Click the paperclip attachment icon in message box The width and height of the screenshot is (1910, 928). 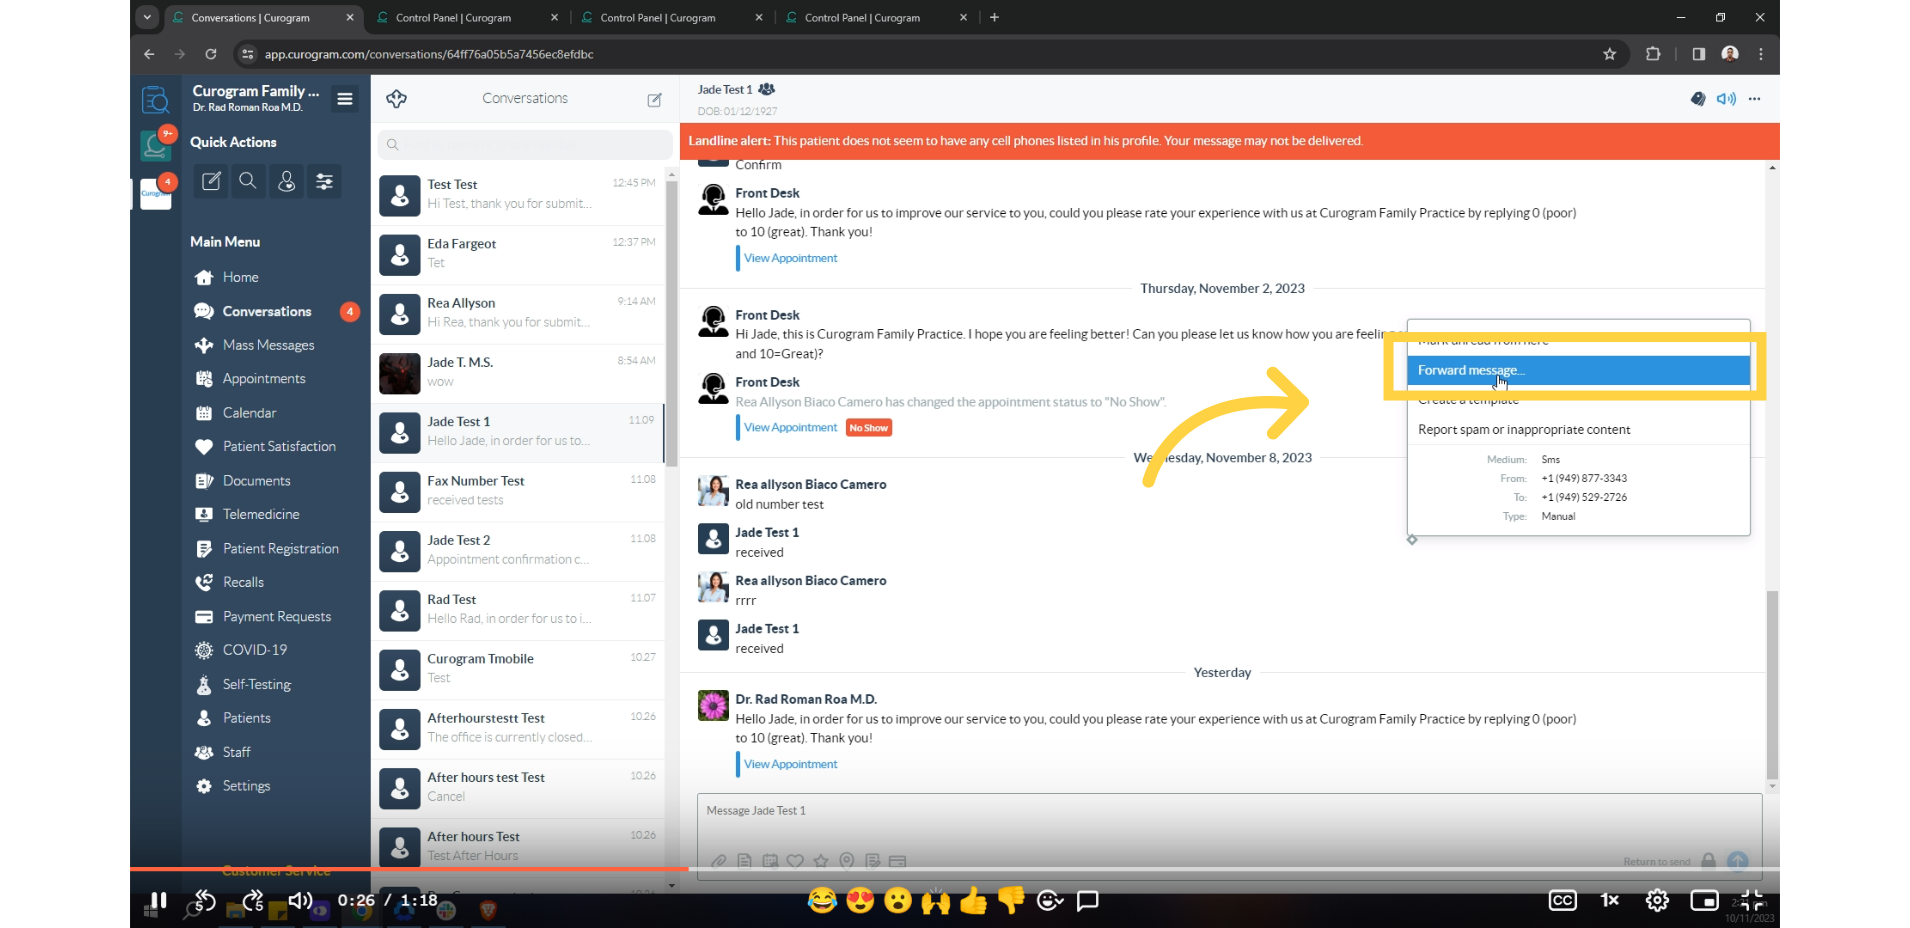(718, 861)
